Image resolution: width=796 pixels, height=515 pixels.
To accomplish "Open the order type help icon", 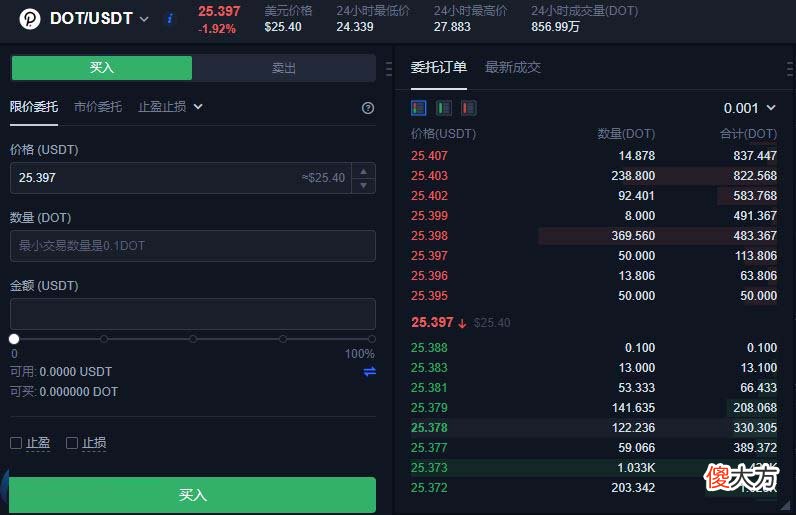I will click(368, 108).
